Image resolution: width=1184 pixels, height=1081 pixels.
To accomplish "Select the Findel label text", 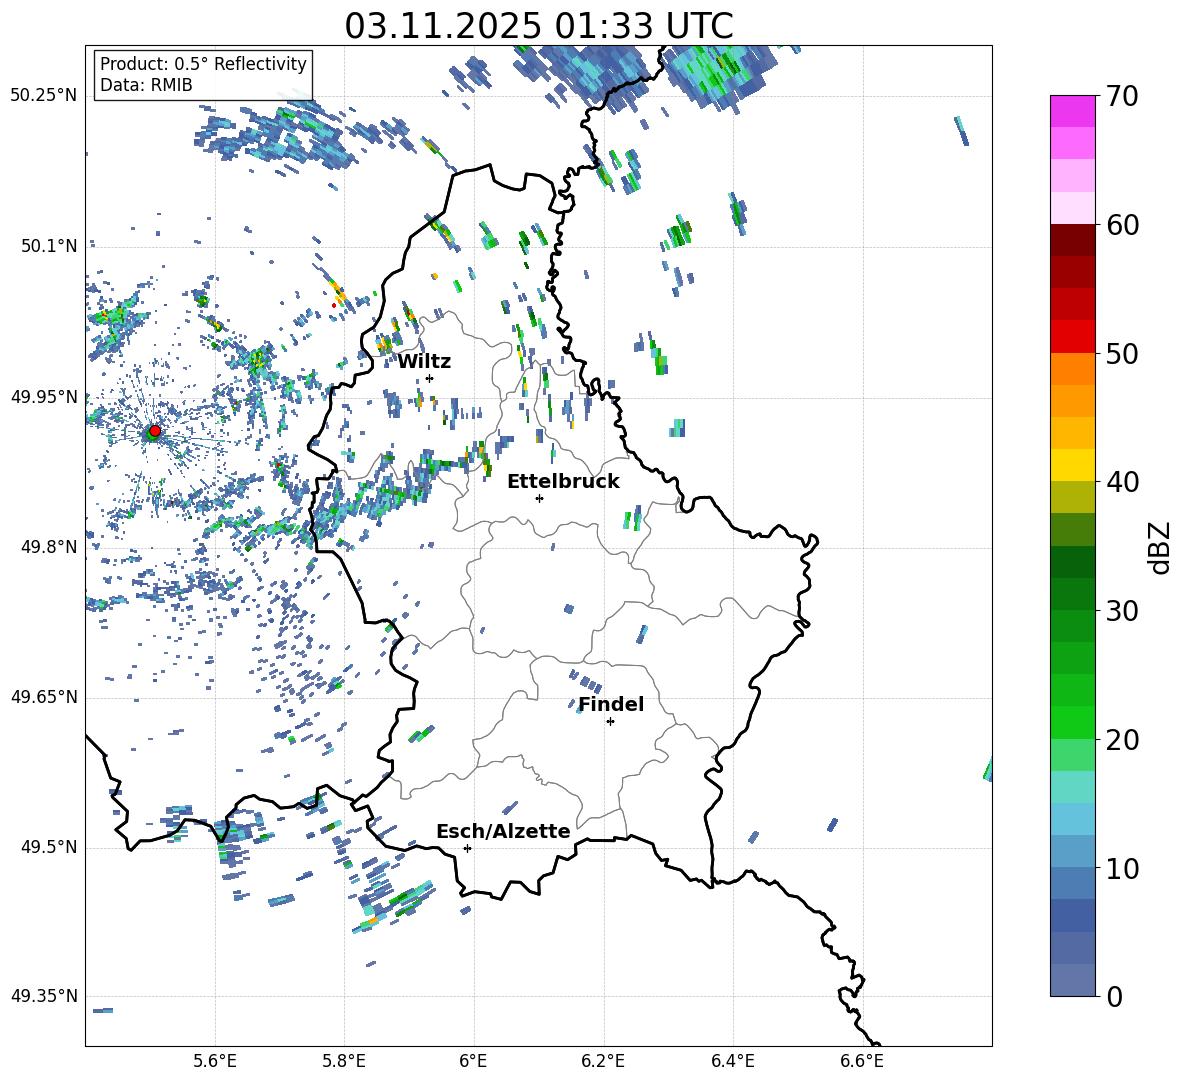I will coord(611,704).
